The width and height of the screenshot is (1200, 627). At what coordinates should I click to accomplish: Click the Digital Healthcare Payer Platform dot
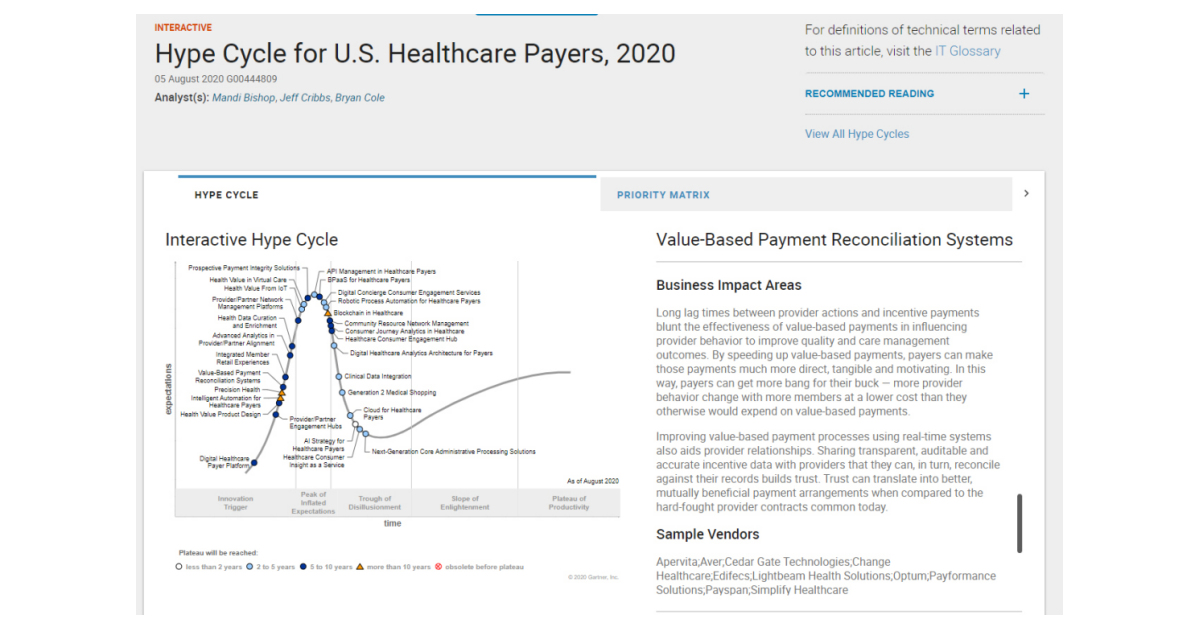tap(254, 462)
